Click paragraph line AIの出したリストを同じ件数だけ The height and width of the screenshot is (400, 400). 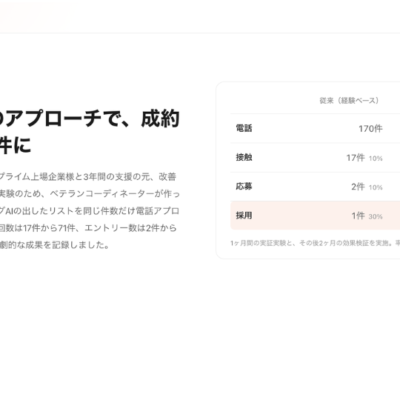pyautogui.click(x=90, y=211)
